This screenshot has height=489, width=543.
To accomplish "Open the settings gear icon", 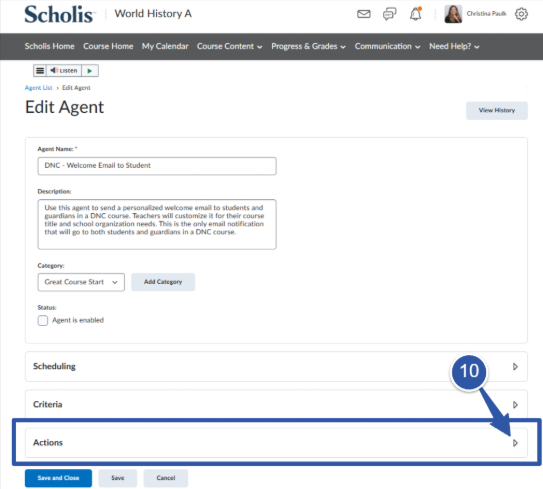I will tap(521, 14).
